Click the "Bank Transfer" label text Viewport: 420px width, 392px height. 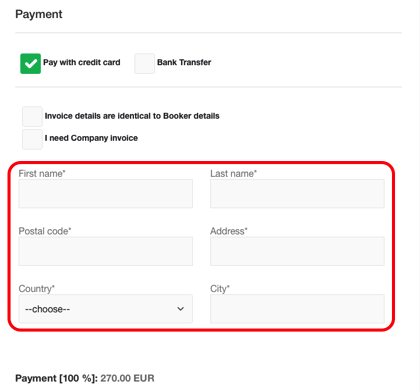point(184,62)
